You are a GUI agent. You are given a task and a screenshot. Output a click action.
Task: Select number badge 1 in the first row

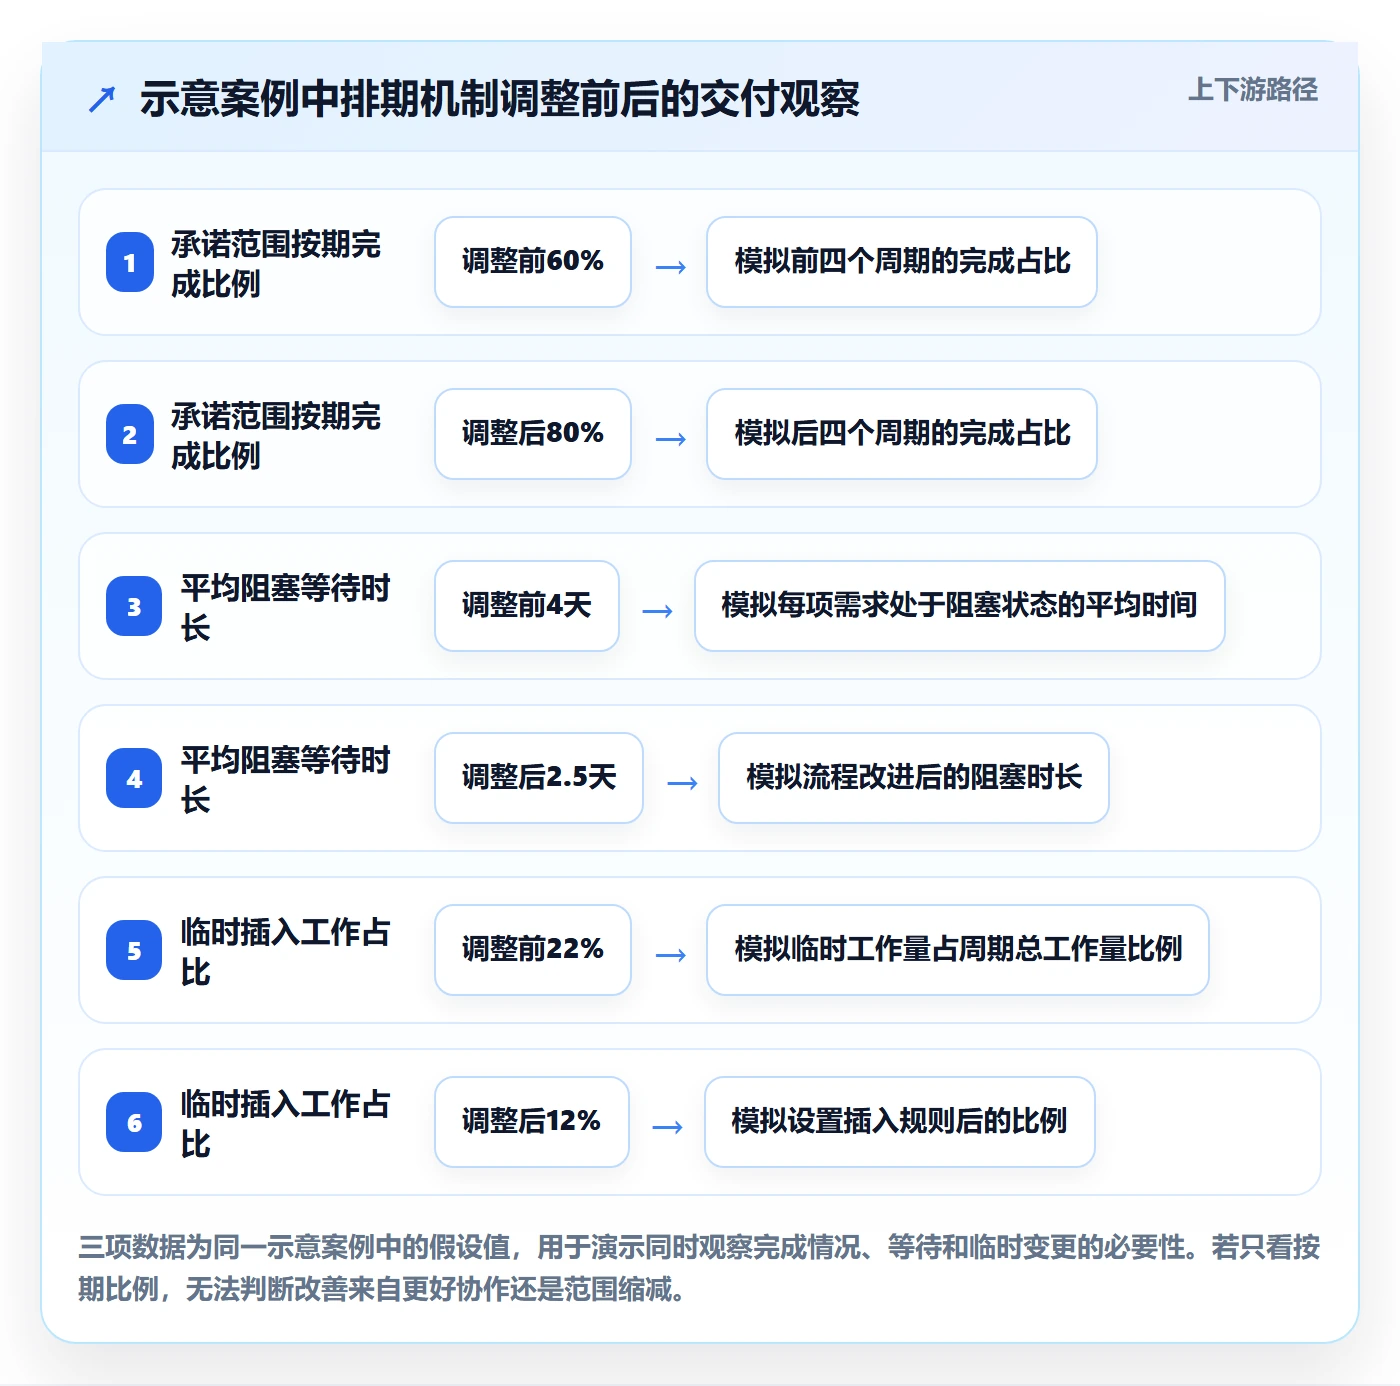[130, 262]
